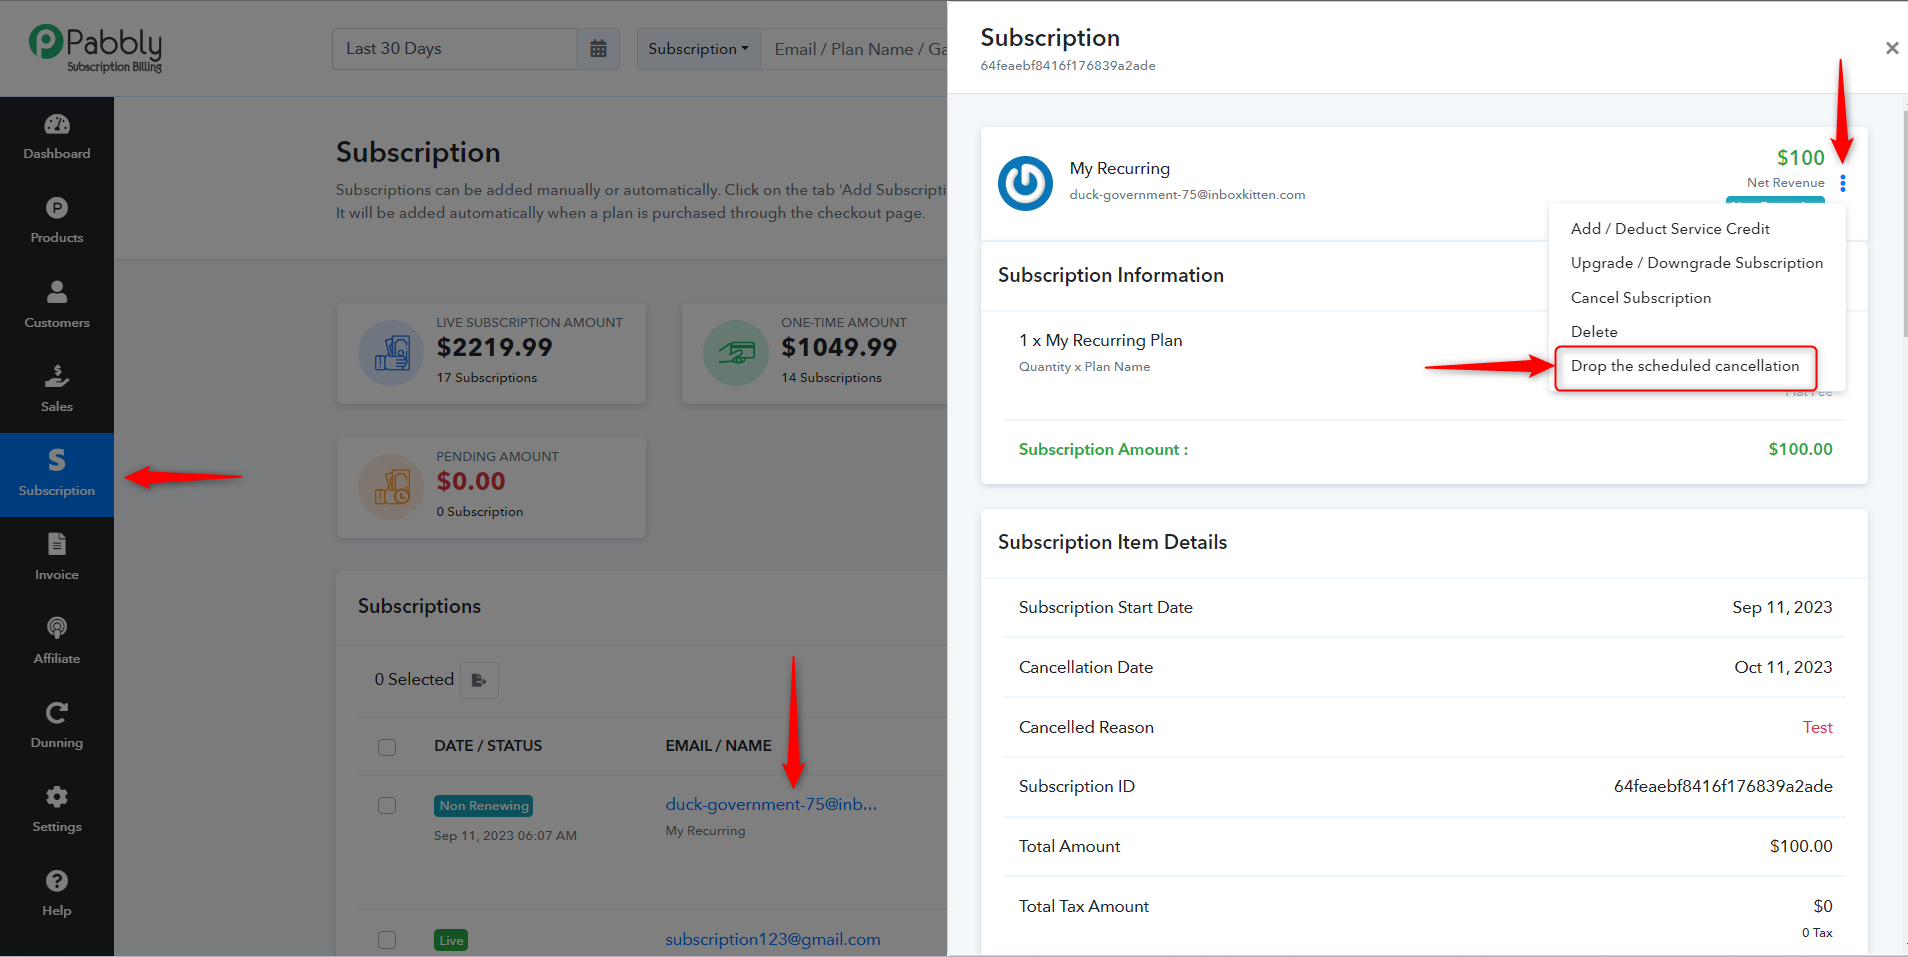Viewport: 1908px width, 957px height.
Task: Check the Non Renewing subscription row checkbox
Action: 387,806
